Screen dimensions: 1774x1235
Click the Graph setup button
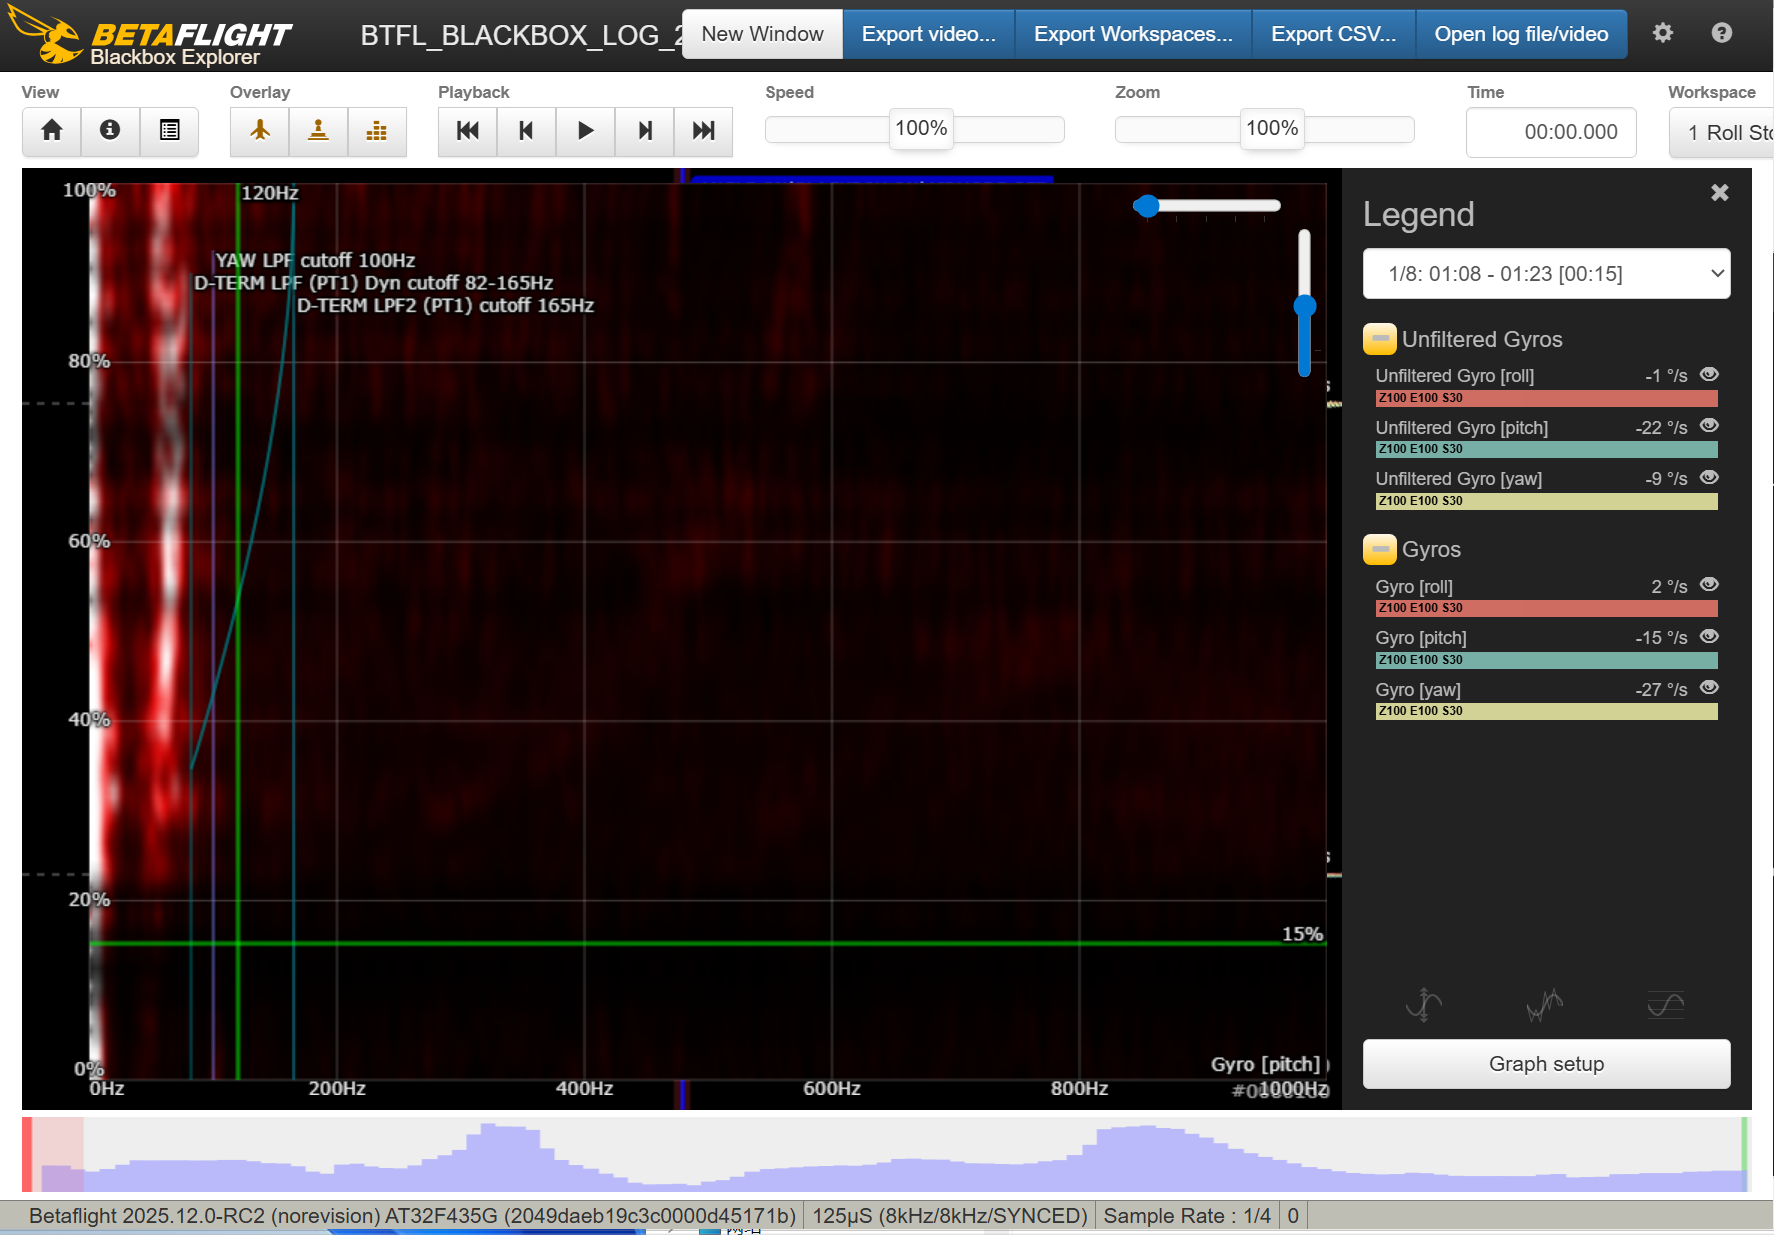1546,1064
